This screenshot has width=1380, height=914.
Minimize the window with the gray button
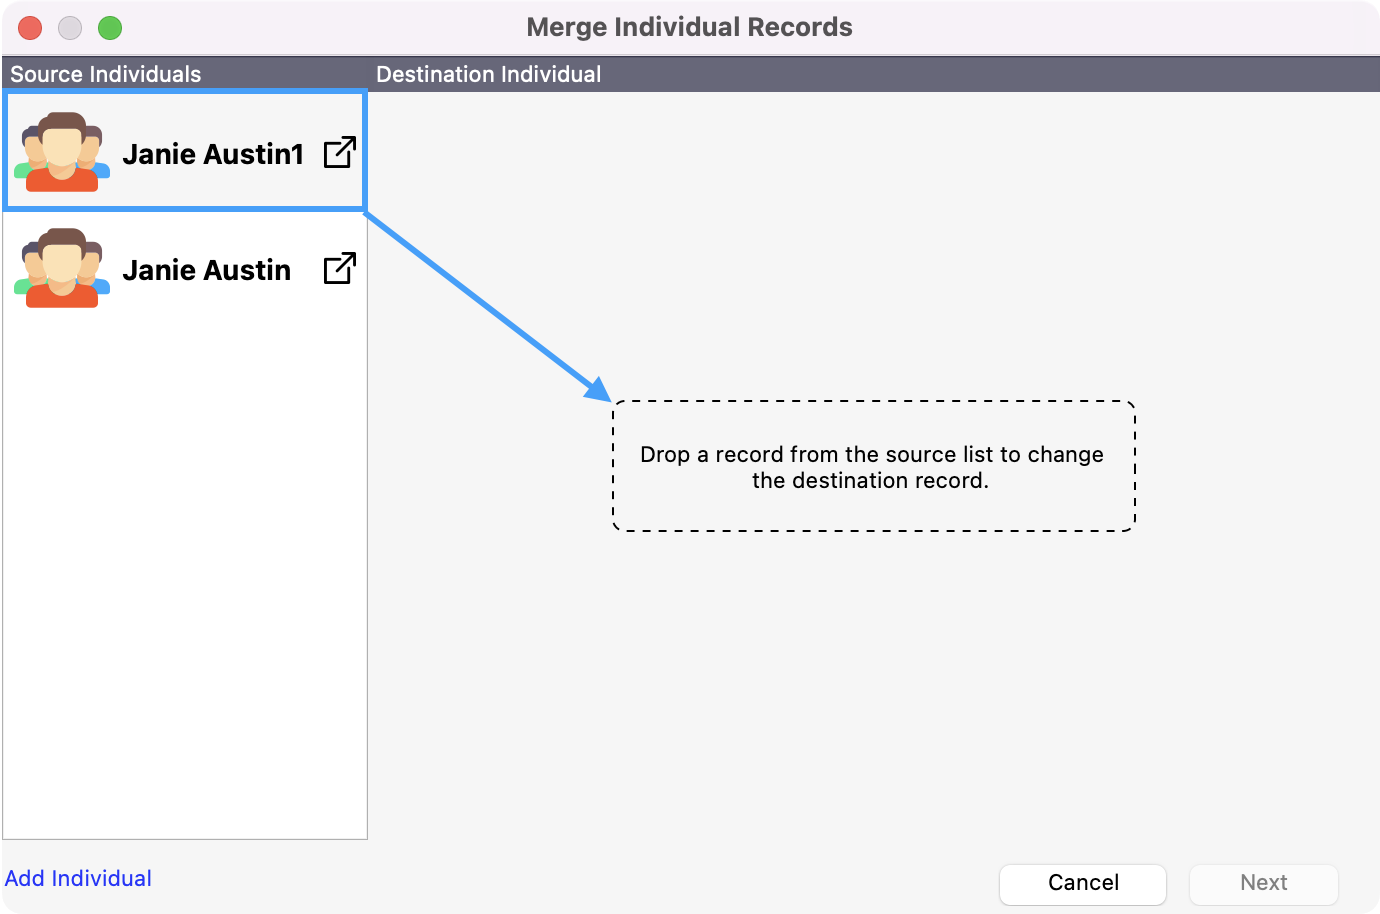[x=70, y=28]
